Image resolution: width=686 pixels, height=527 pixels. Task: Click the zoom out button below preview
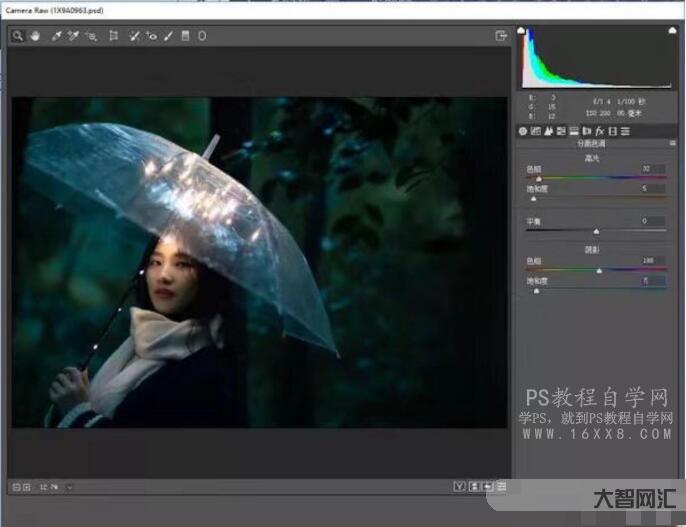click(x=16, y=487)
